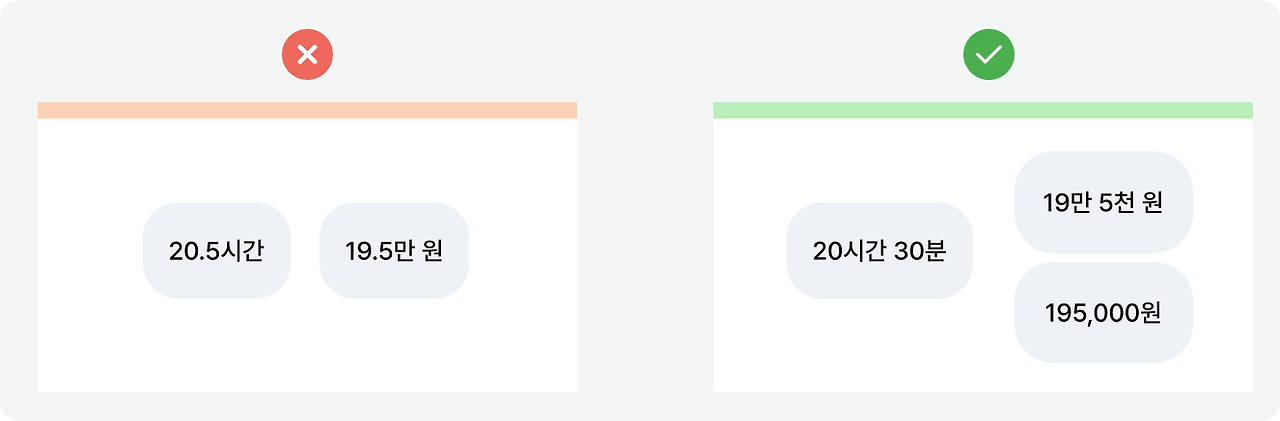Screen dimensions: 1280x421
Task: Select the "20.5시간" chip
Action: [x=217, y=250]
